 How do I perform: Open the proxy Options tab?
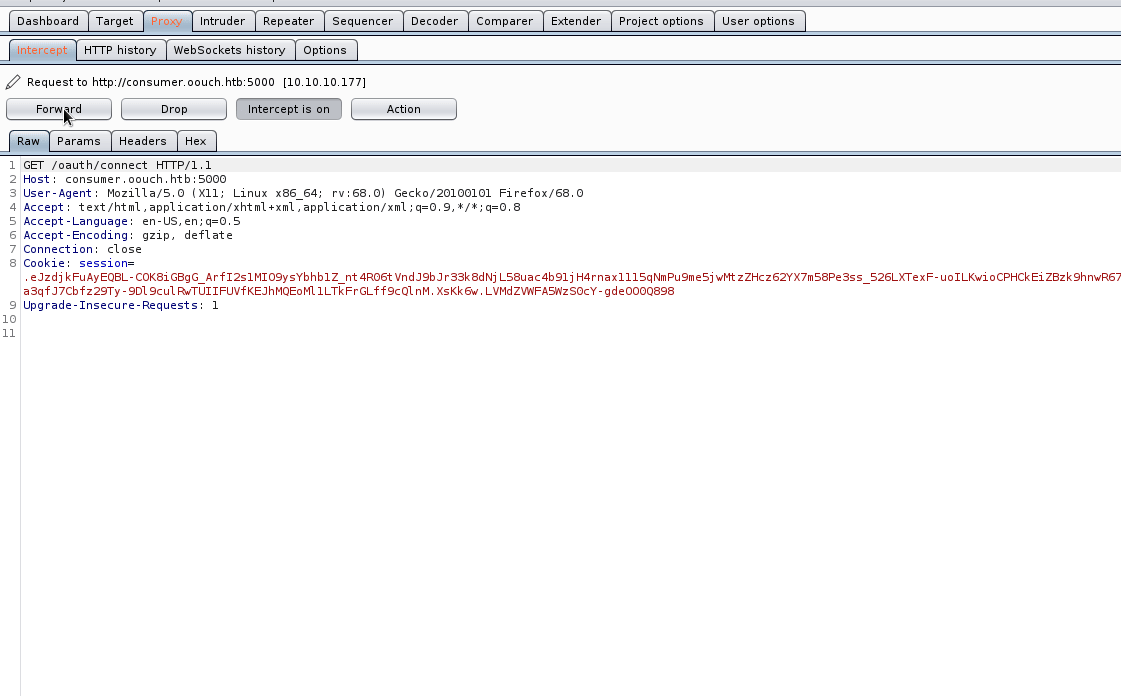tap(325, 50)
